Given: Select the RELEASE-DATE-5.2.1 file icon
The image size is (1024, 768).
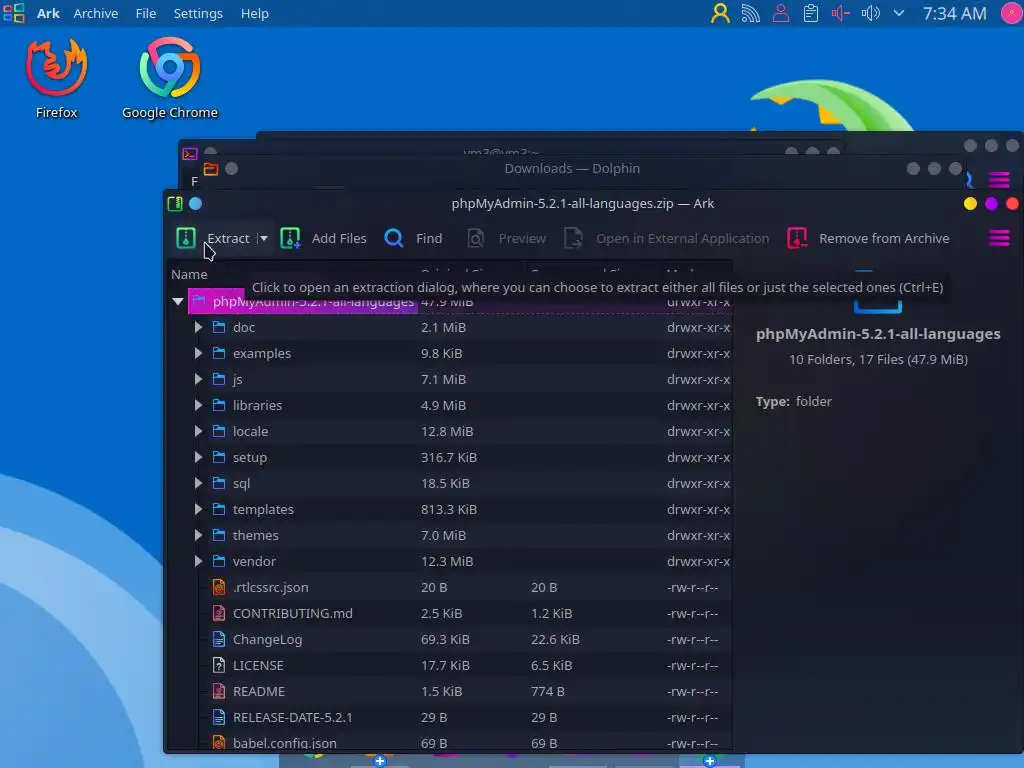Looking at the screenshot, I should pos(219,717).
